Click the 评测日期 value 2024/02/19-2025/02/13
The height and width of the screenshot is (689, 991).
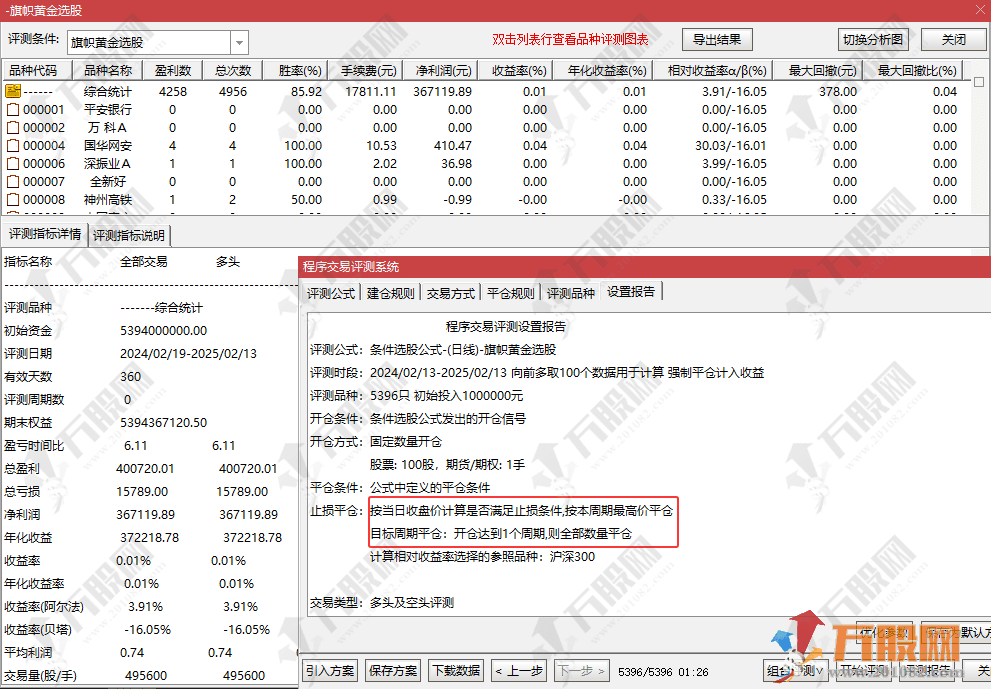coord(188,353)
